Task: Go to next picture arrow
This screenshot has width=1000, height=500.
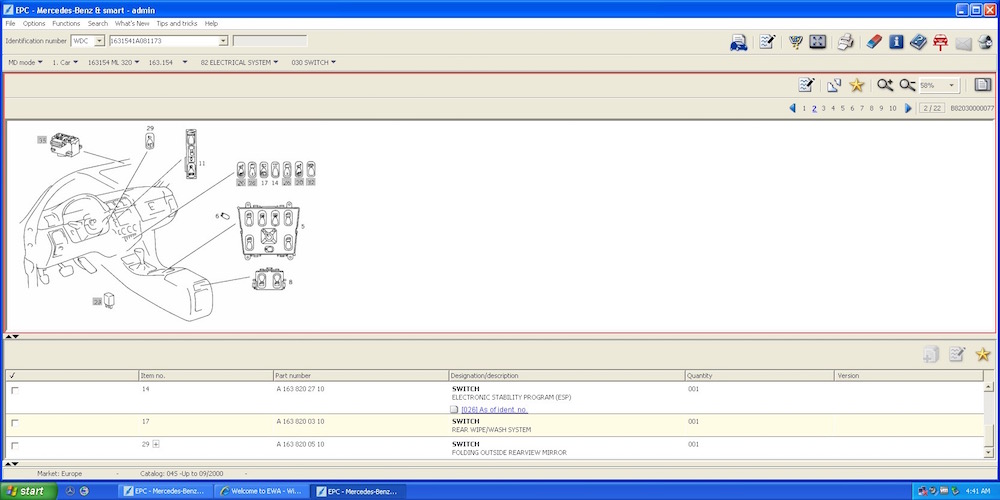Action: tap(909, 108)
